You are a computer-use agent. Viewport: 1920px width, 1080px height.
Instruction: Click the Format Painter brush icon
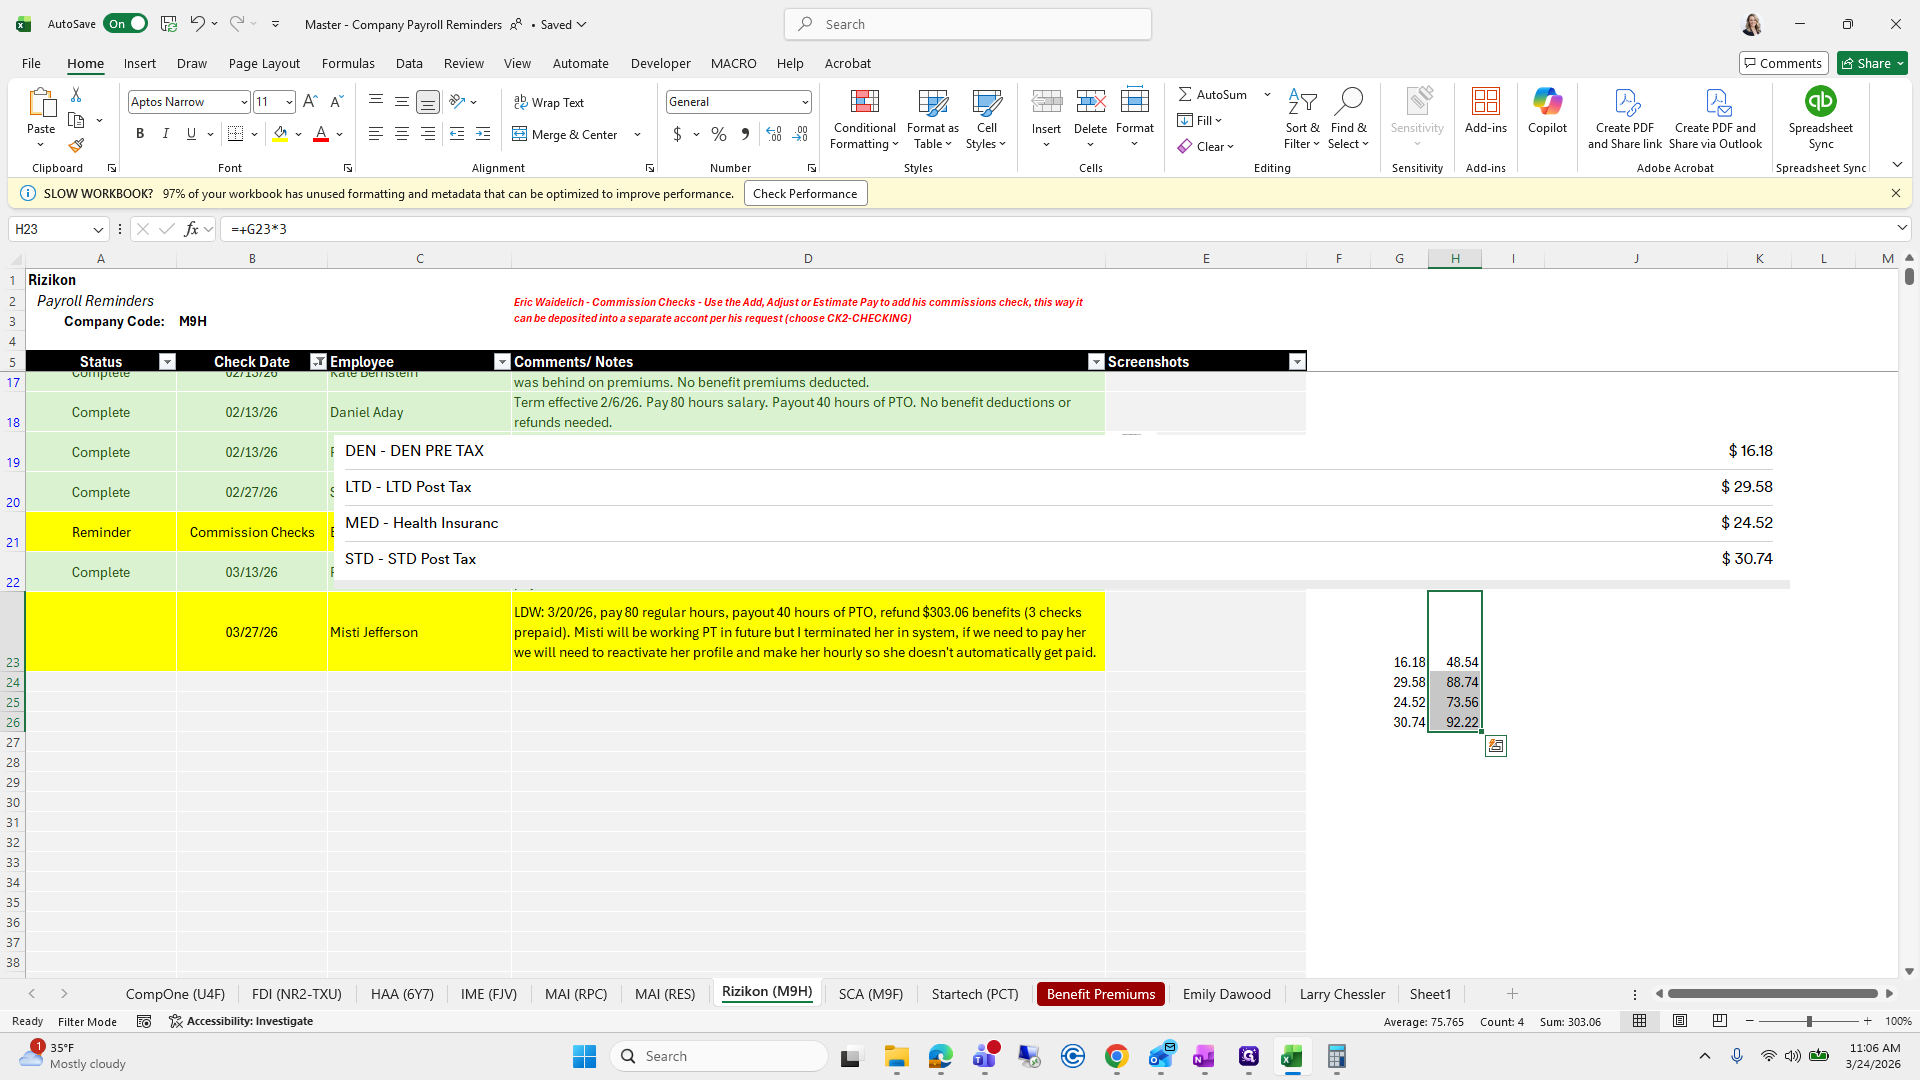76,146
